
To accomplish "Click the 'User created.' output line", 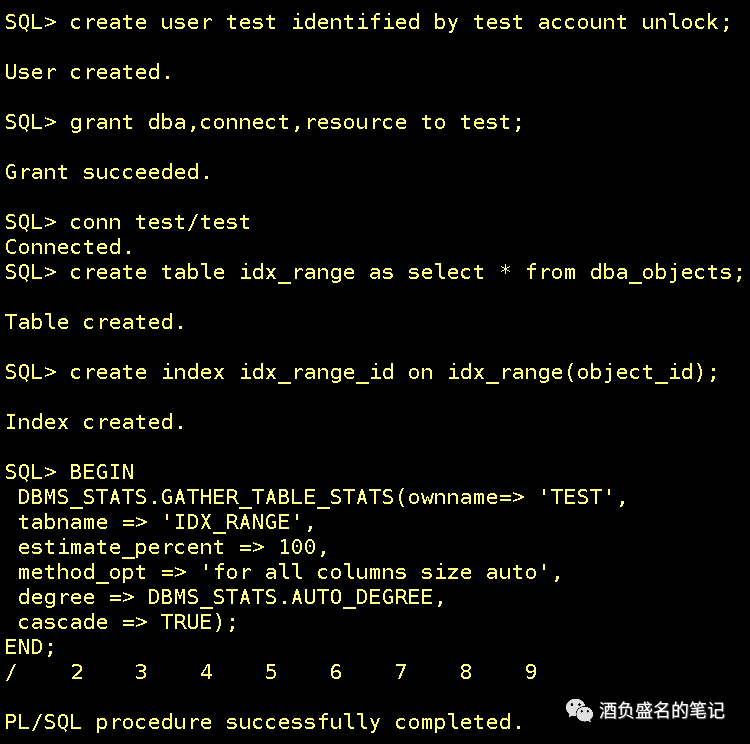I will point(88,72).
